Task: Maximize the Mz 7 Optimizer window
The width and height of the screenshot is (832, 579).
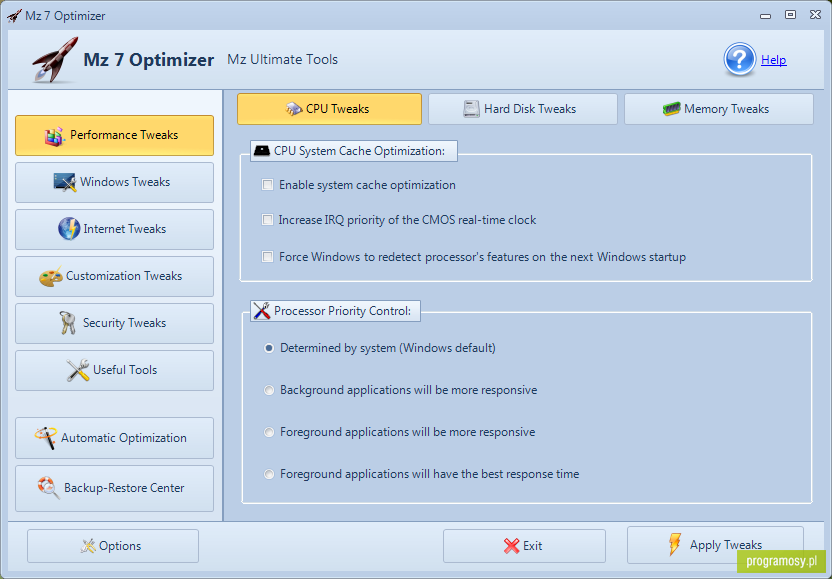Action: pos(790,15)
